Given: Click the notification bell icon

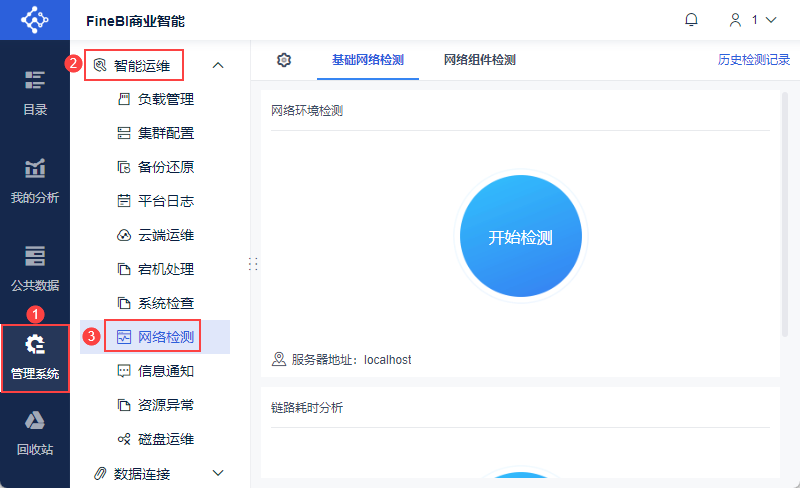Looking at the screenshot, I should pos(691,19).
